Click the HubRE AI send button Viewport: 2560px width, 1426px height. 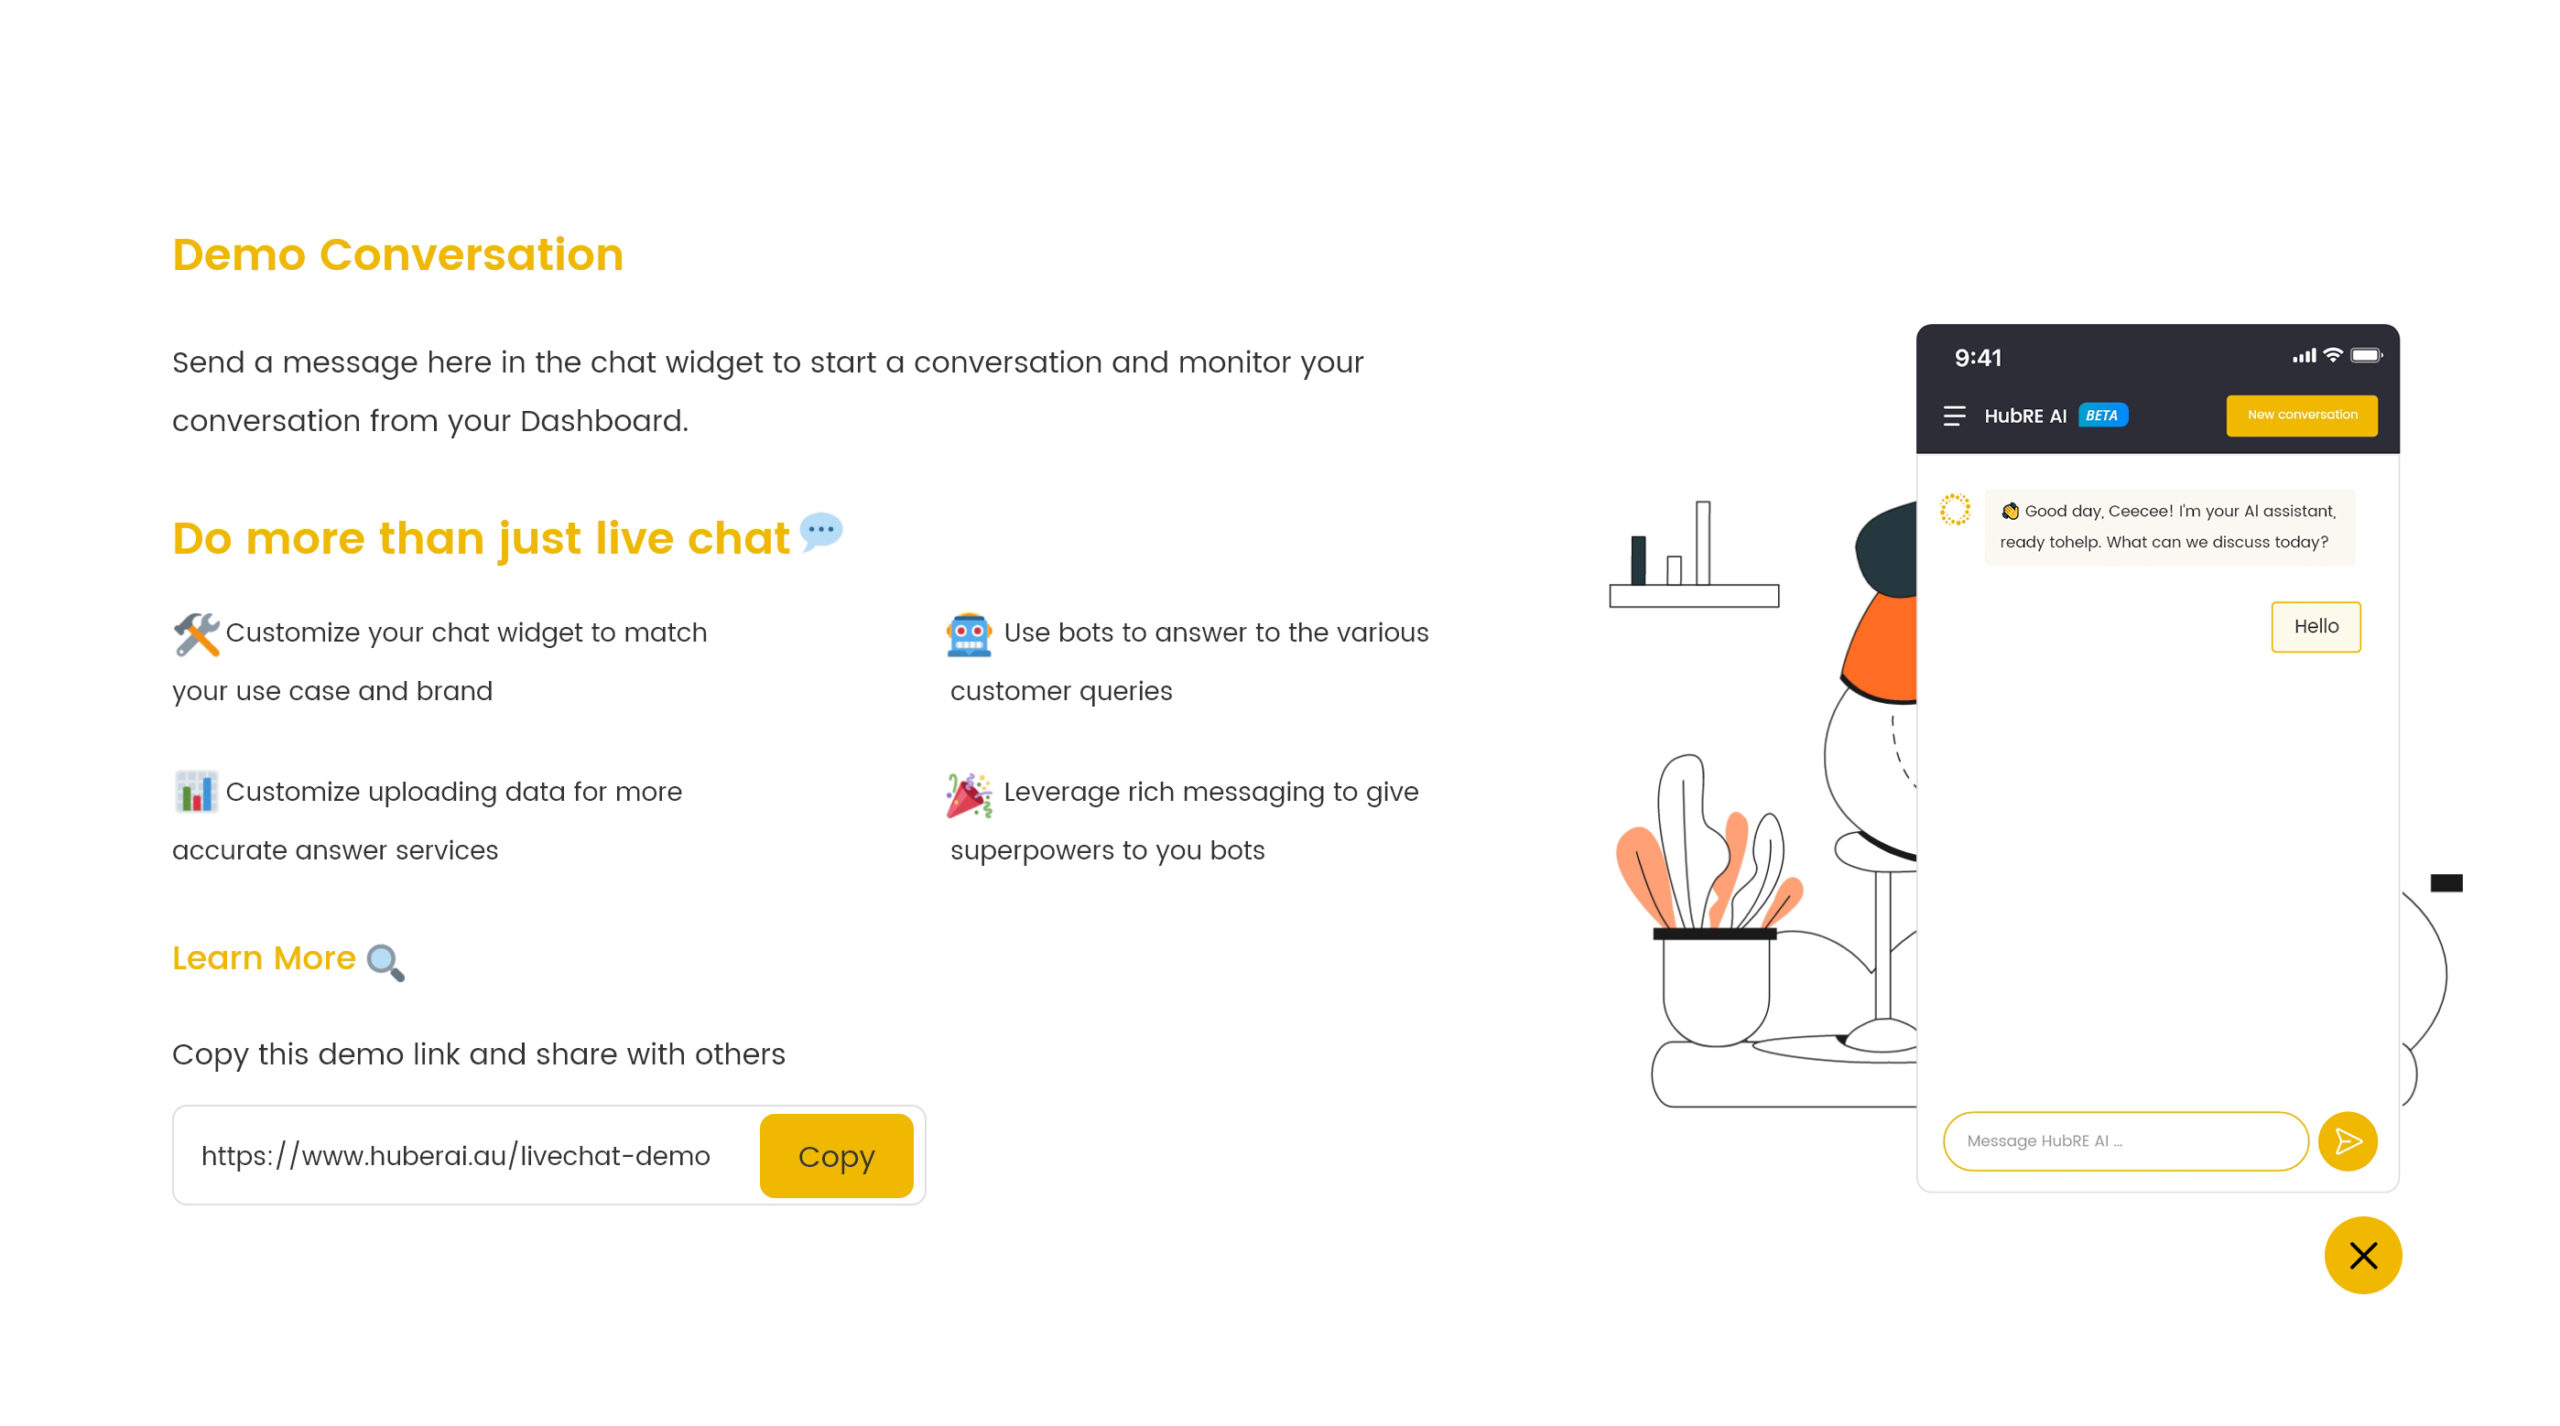(2351, 1140)
